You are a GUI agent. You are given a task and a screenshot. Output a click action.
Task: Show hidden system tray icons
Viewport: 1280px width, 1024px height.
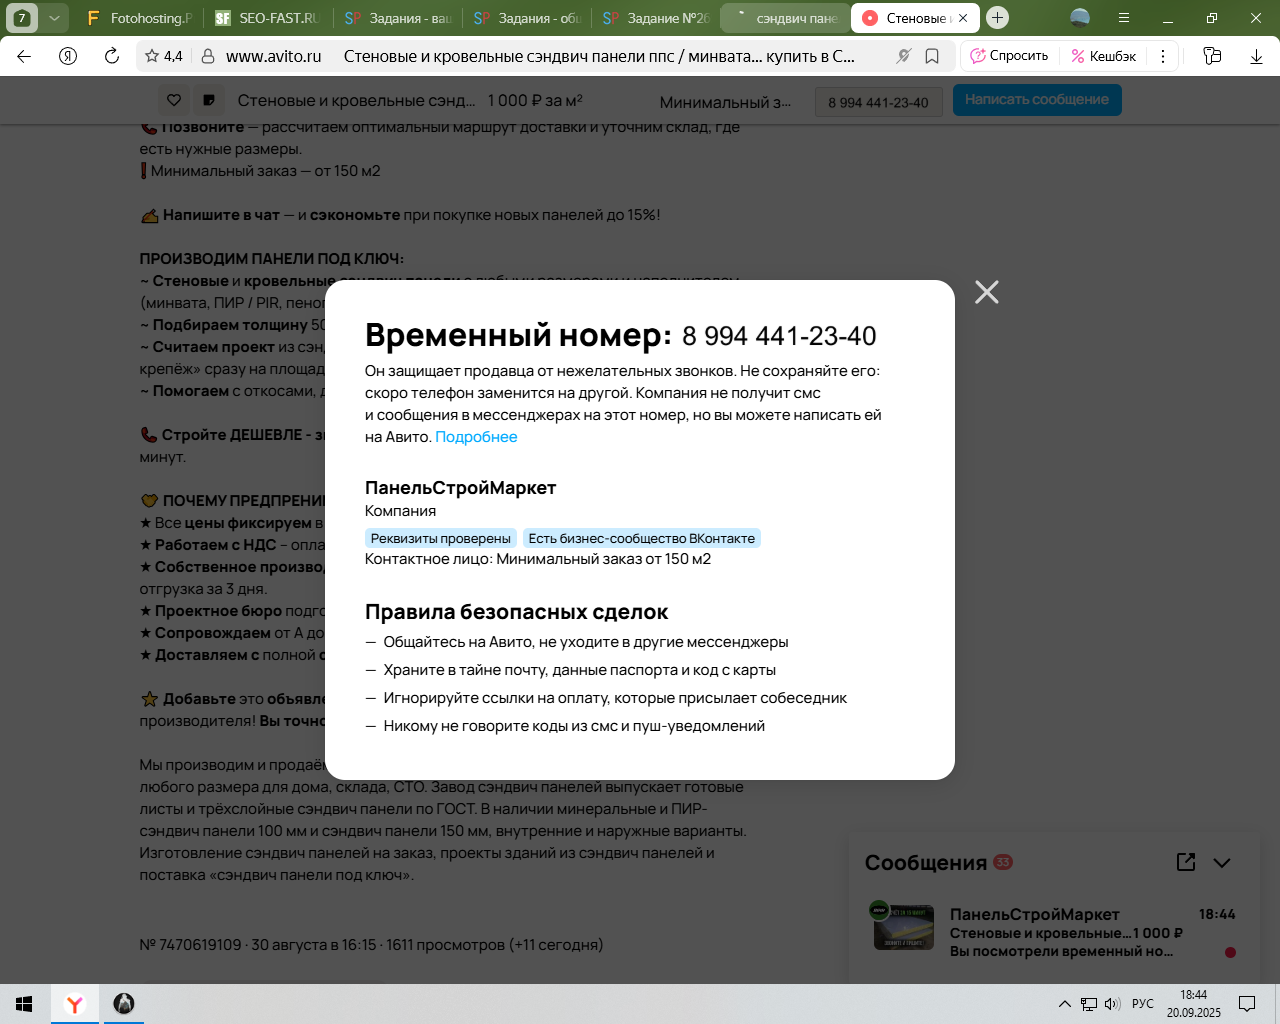pos(1064,1004)
